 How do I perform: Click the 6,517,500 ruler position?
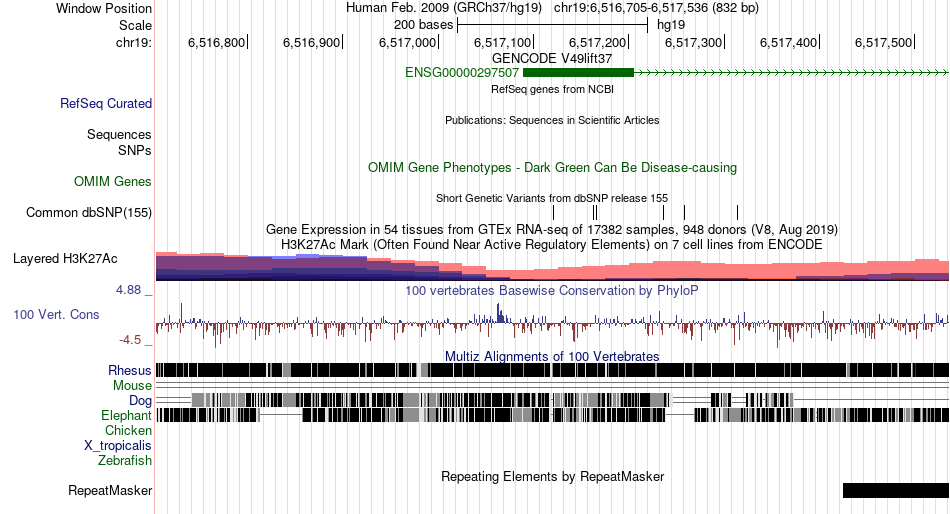884,42
